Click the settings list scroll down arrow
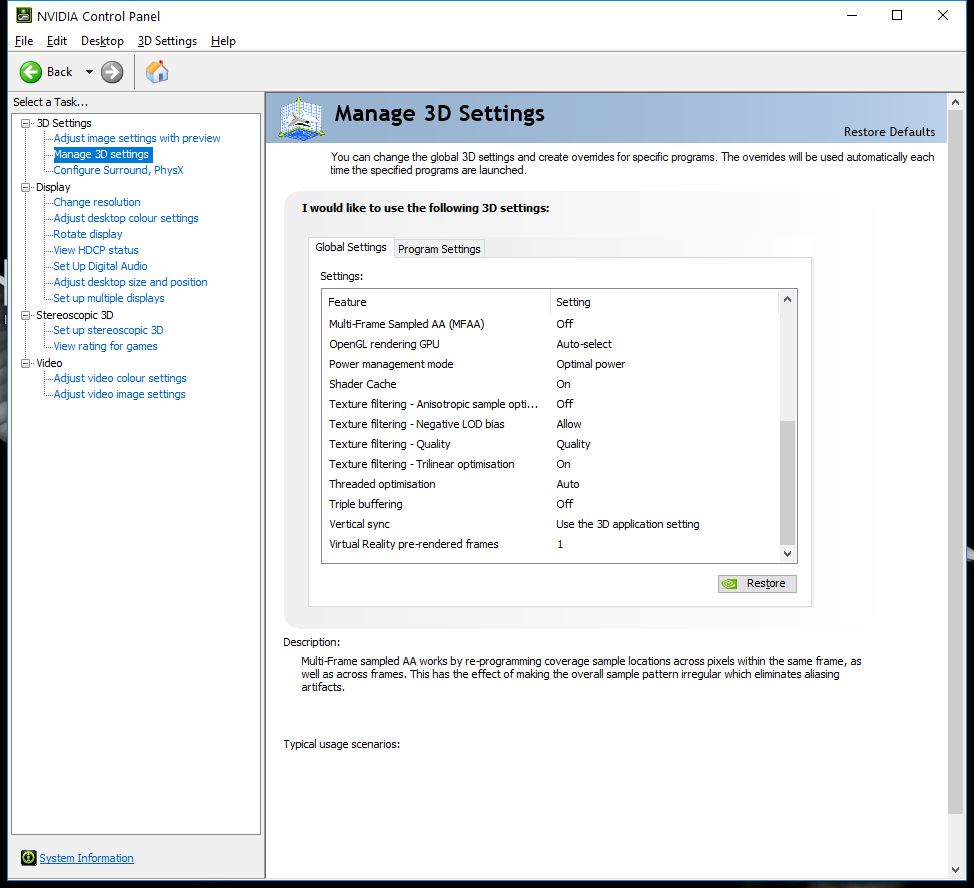The image size is (974, 888). tap(787, 554)
